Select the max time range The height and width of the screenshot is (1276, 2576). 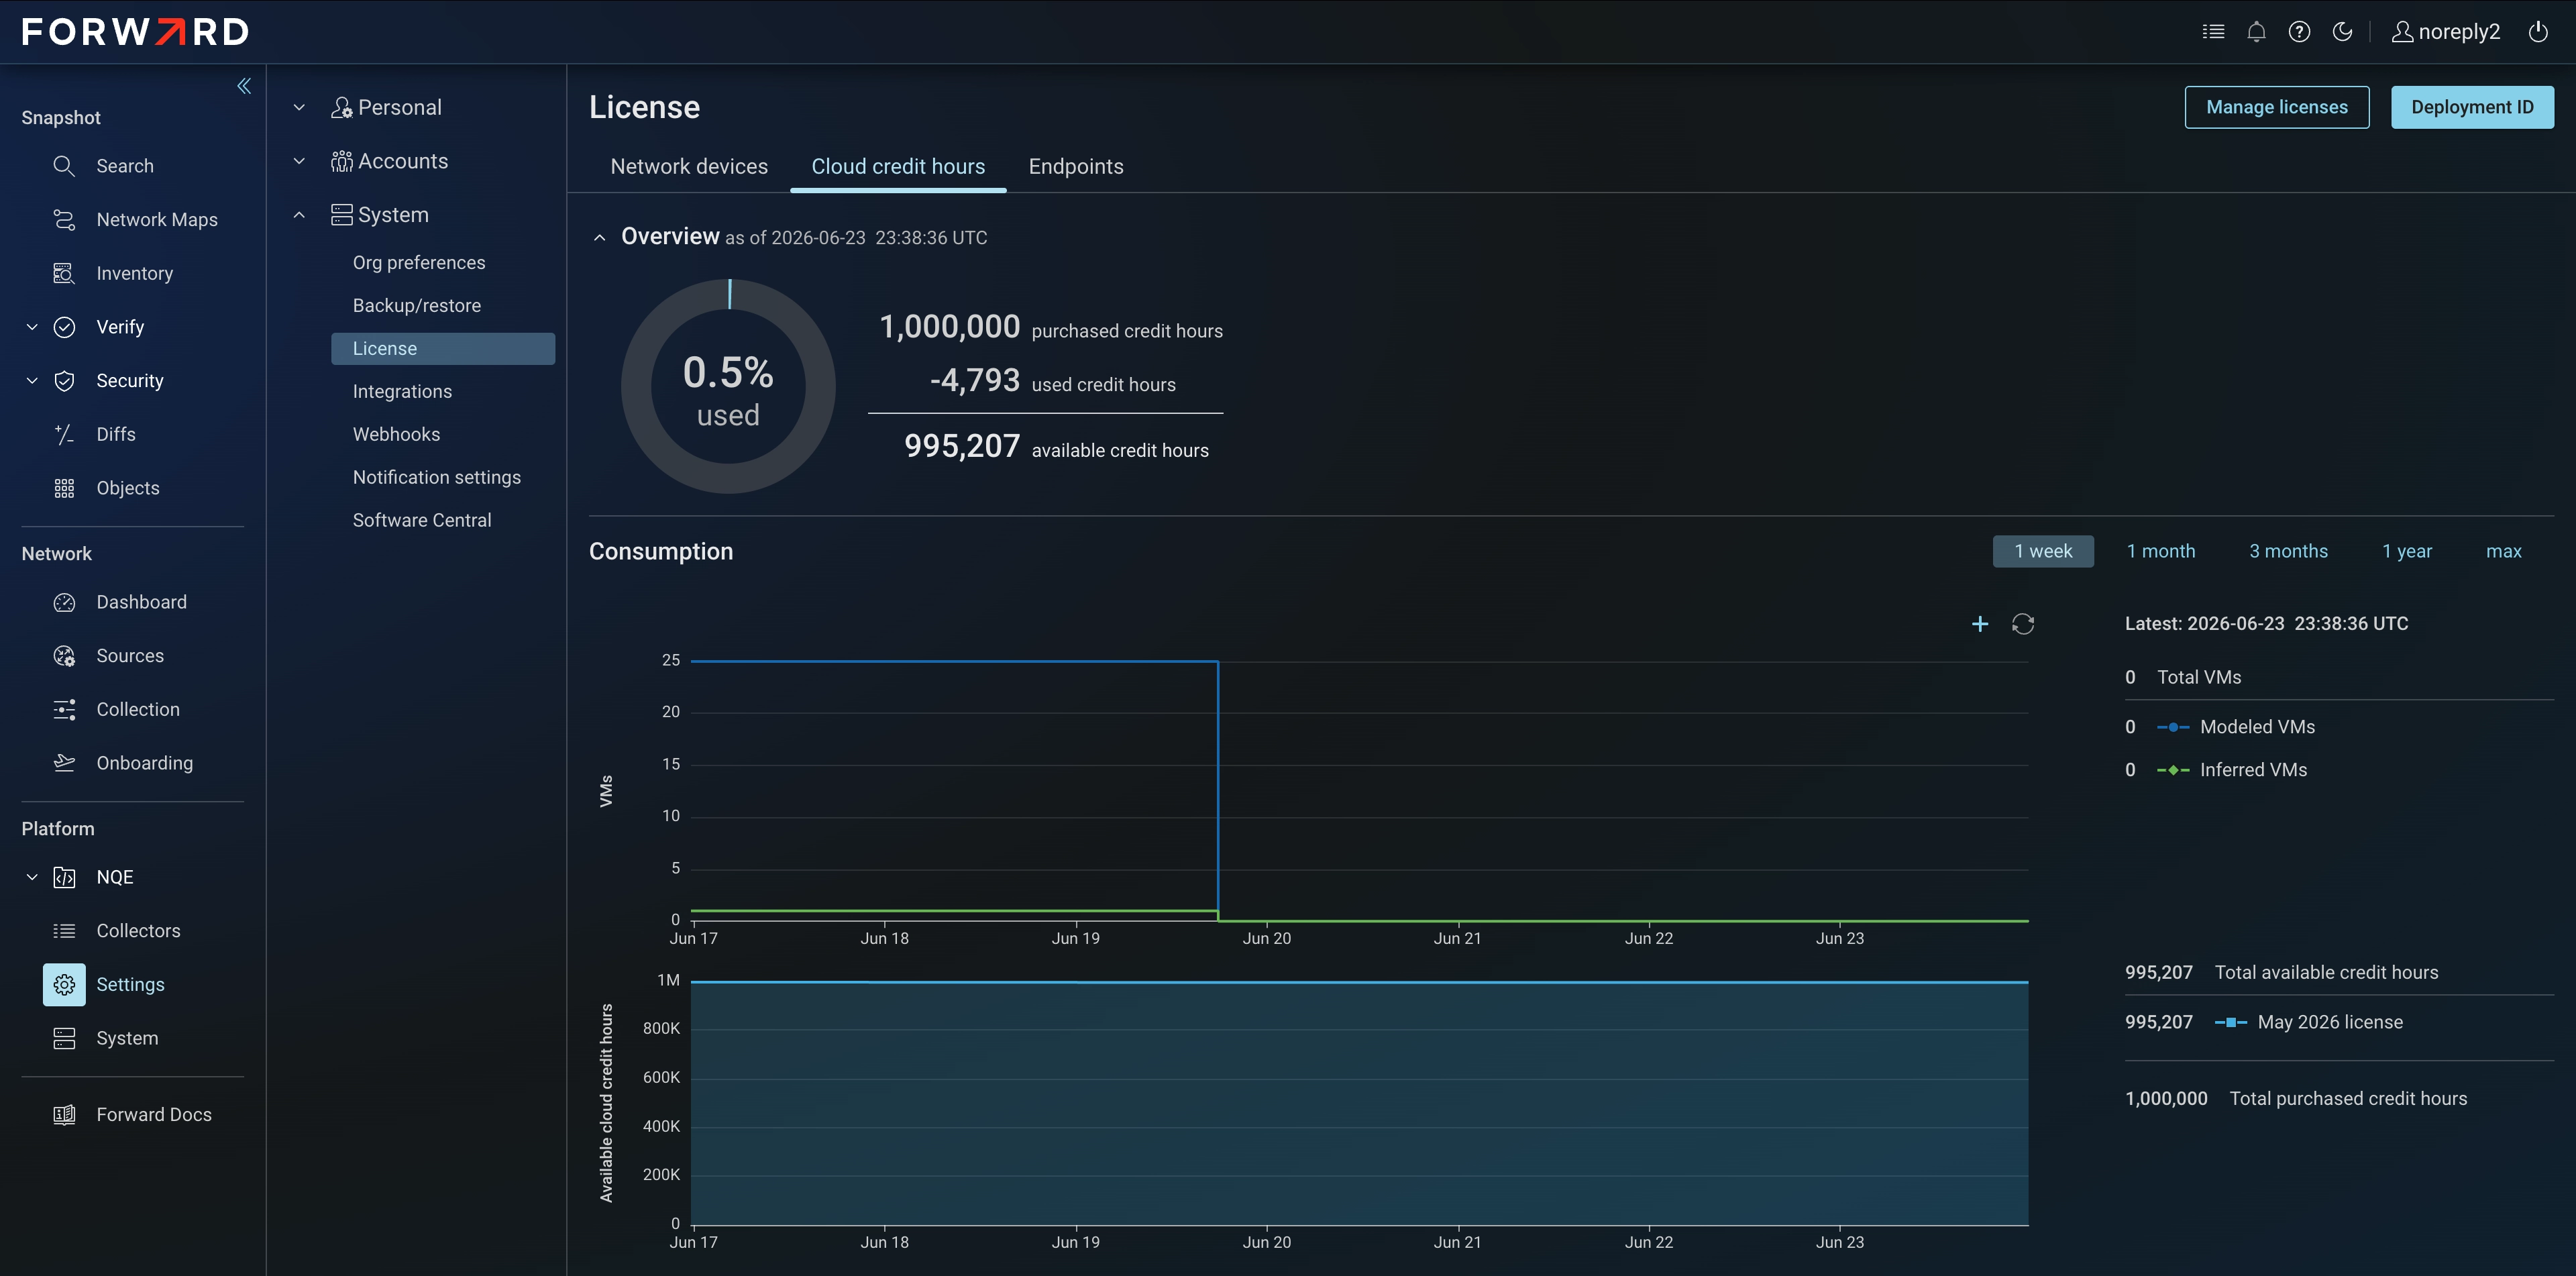(2503, 551)
